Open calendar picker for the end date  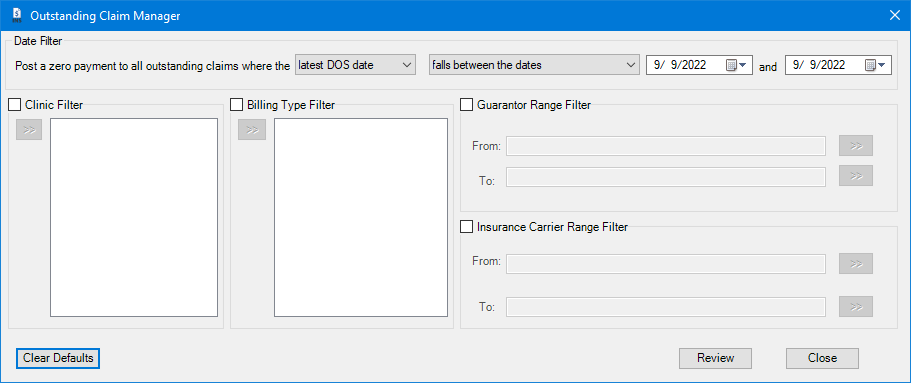876,66
